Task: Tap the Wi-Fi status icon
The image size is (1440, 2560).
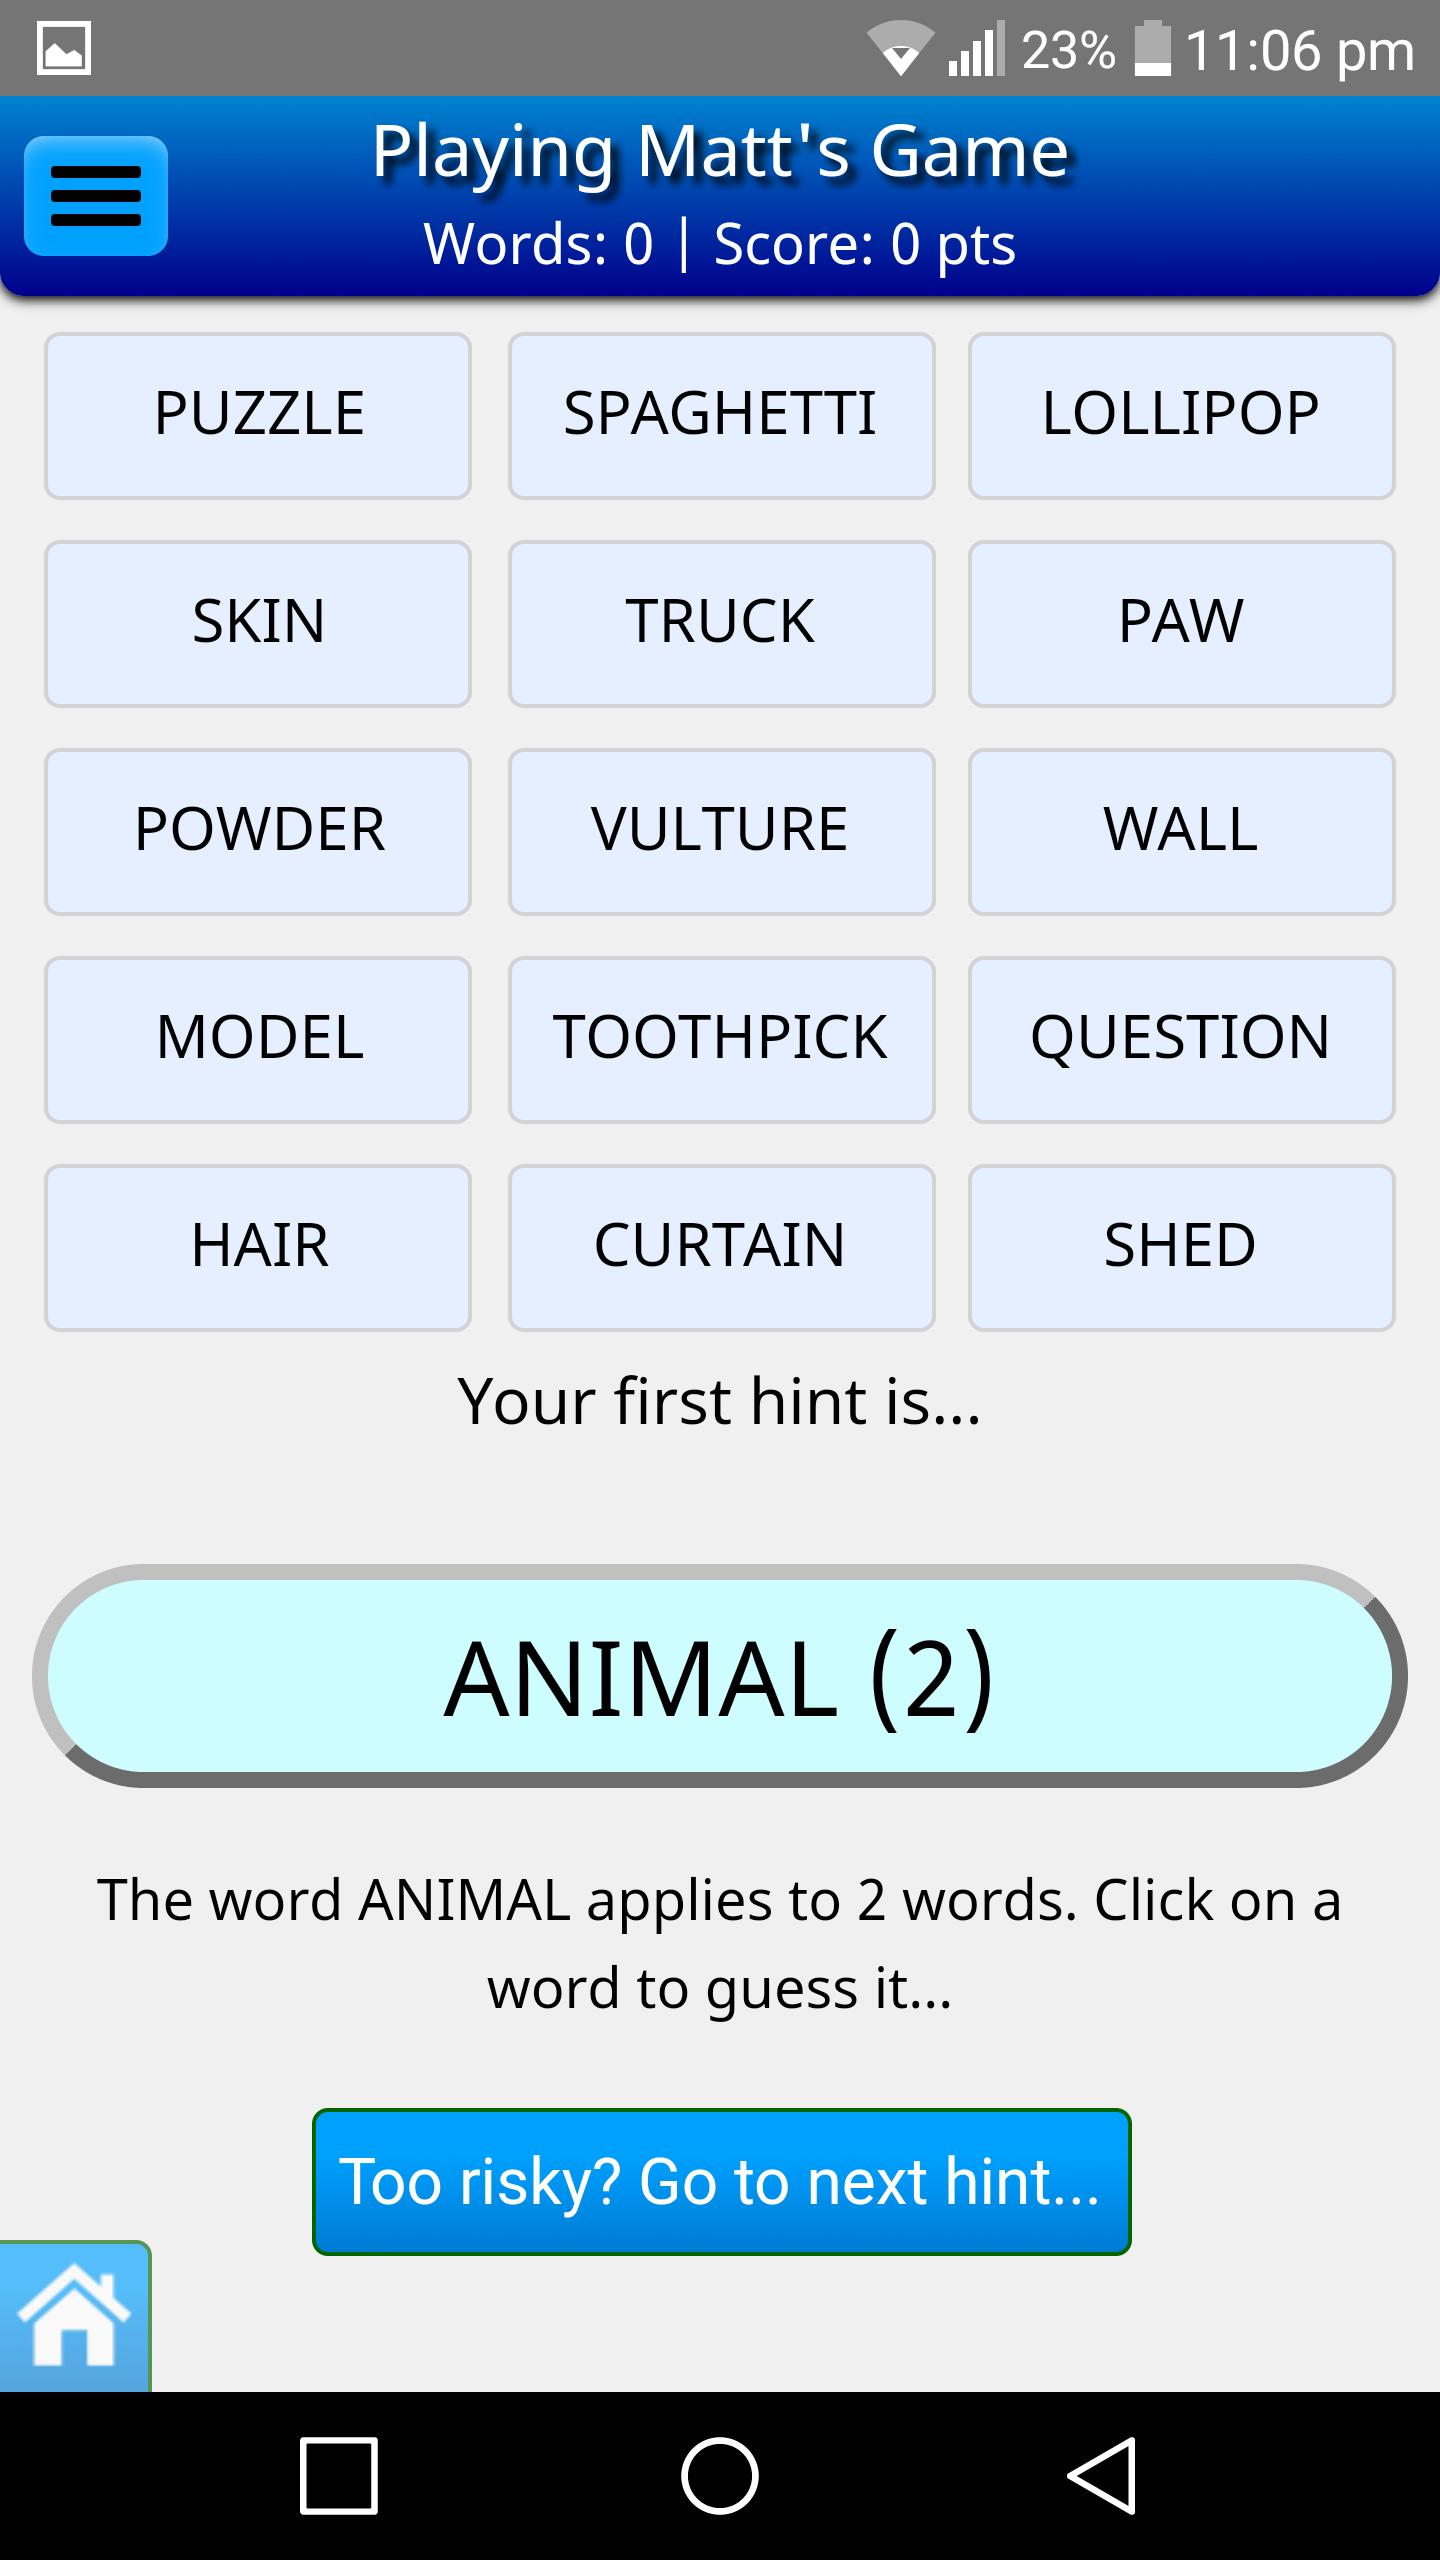Action: (x=898, y=48)
